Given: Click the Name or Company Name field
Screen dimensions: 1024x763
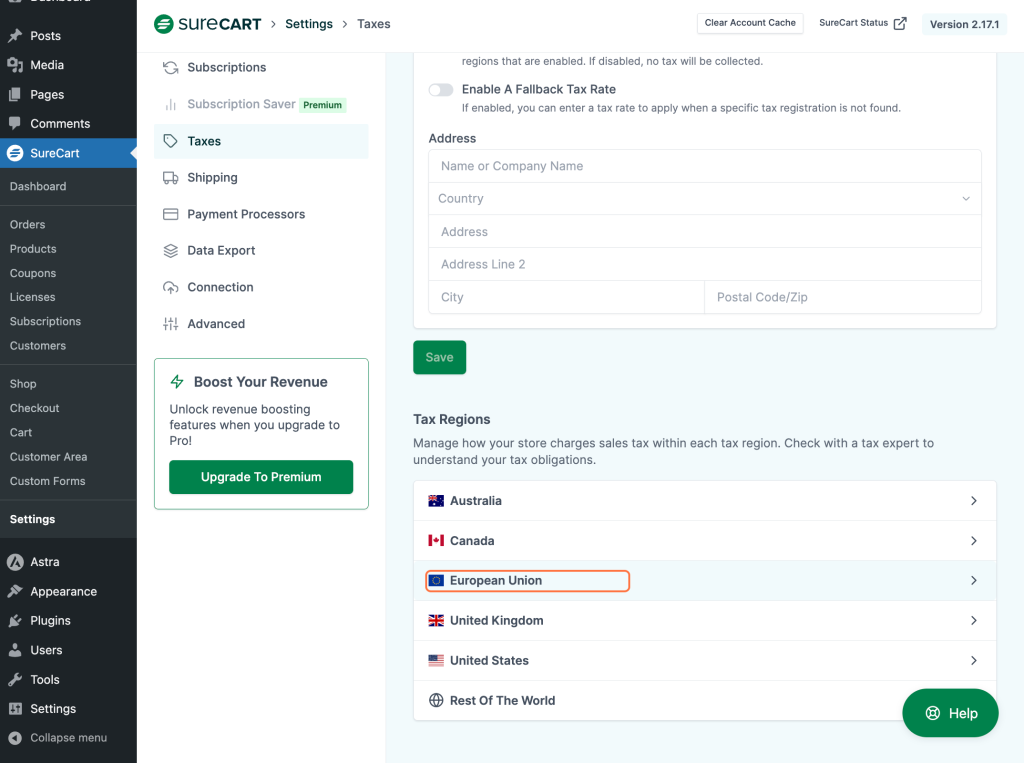Looking at the screenshot, I should pos(704,166).
